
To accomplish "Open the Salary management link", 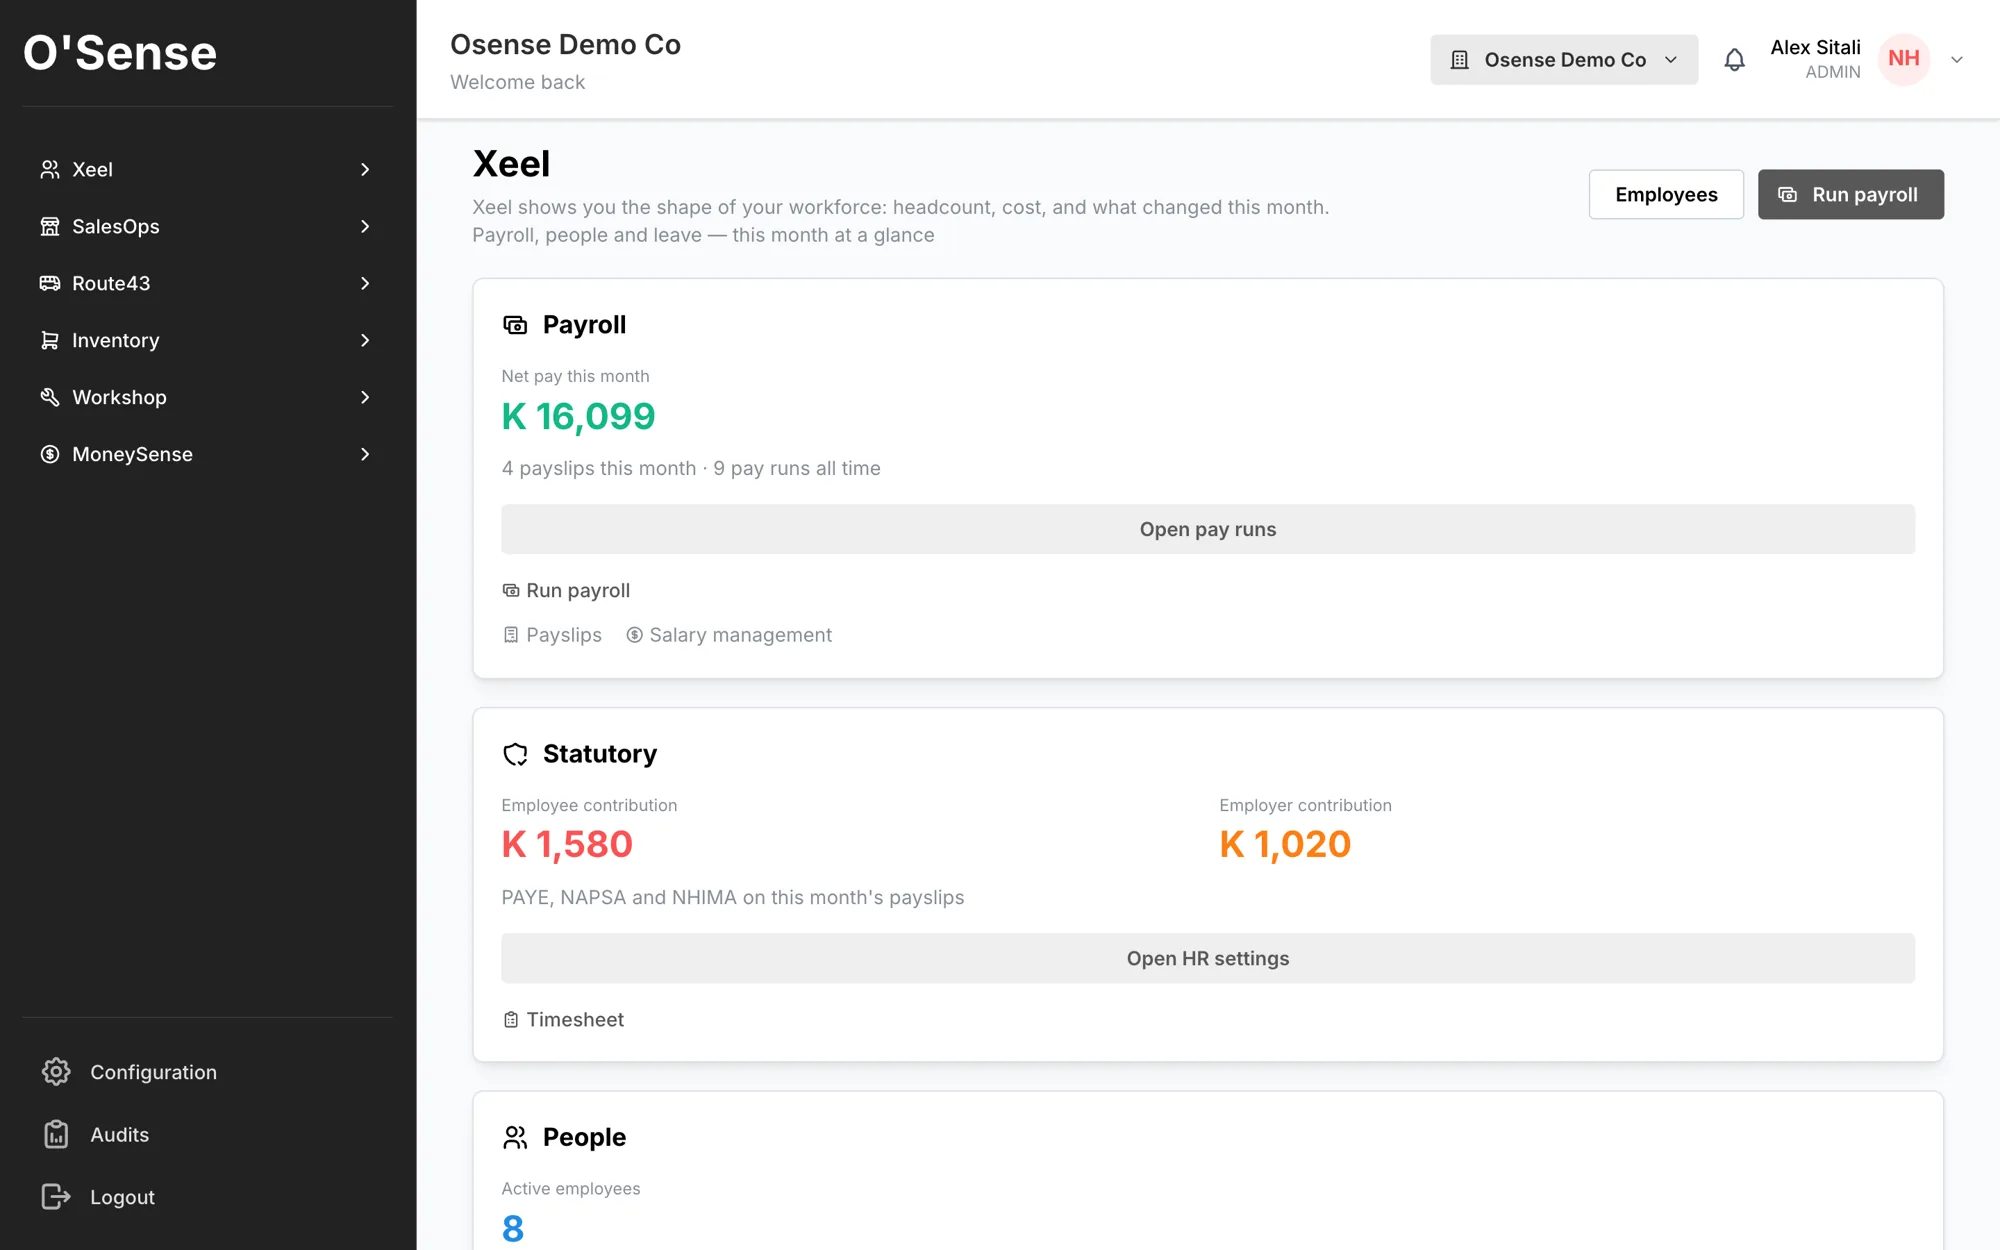I will [729, 635].
